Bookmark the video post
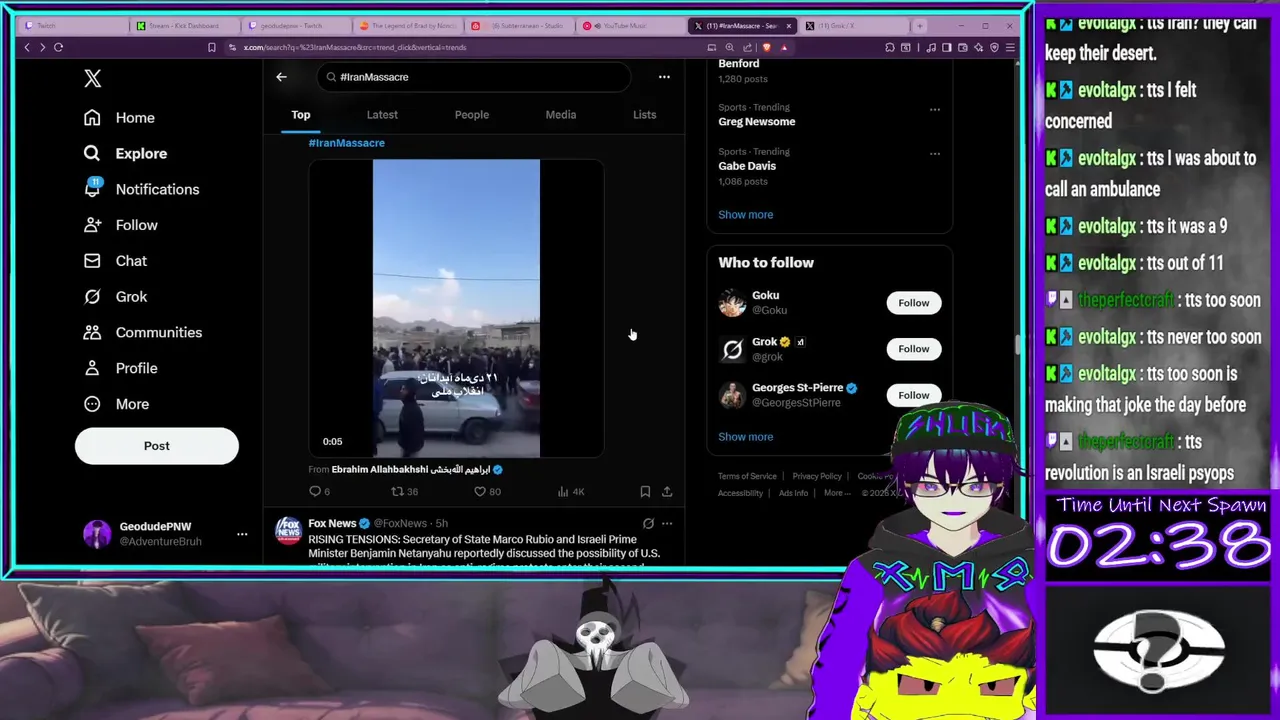This screenshot has height=720, width=1280. click(x=645, y=491)
